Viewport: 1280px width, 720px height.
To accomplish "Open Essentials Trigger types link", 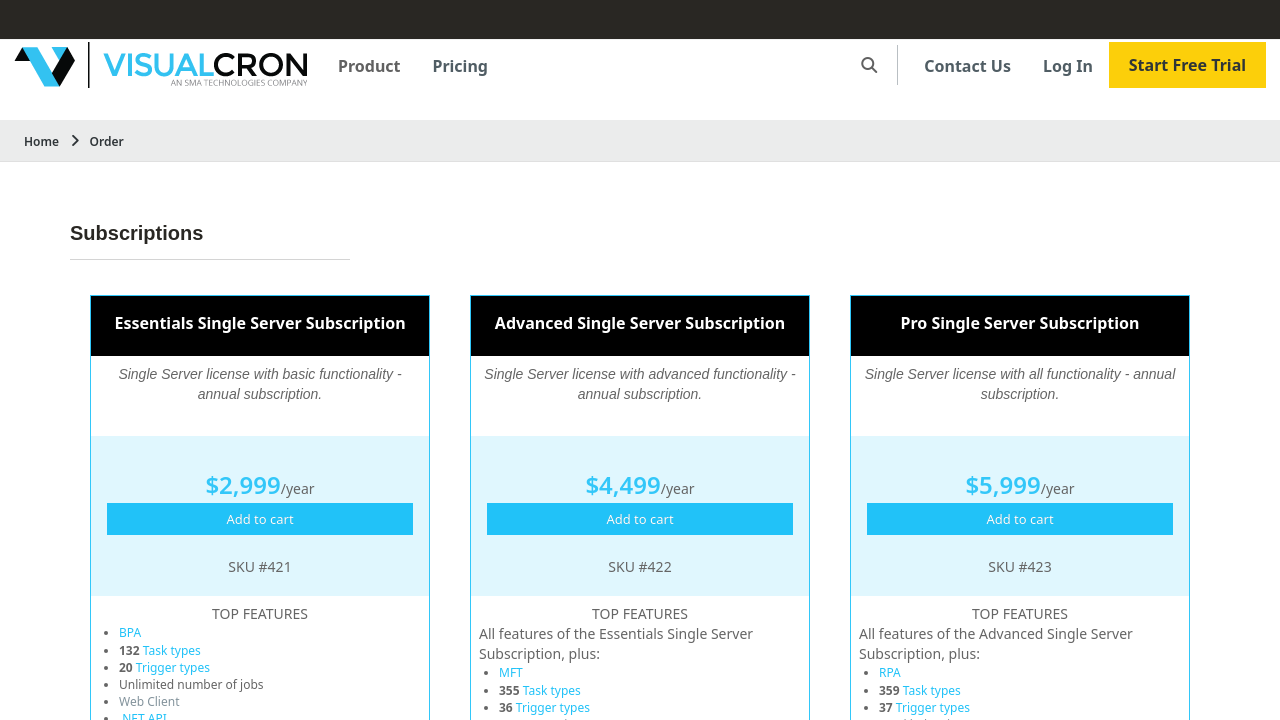I will click(173, 668).
